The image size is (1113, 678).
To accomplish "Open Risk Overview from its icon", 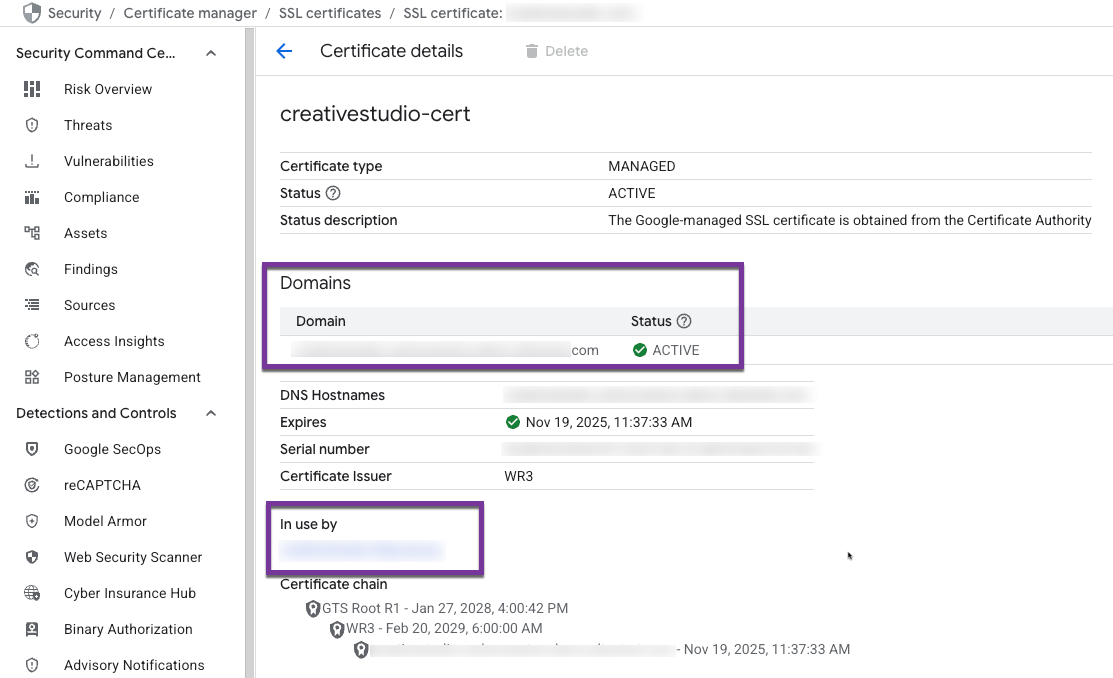I will coord(32,89).
